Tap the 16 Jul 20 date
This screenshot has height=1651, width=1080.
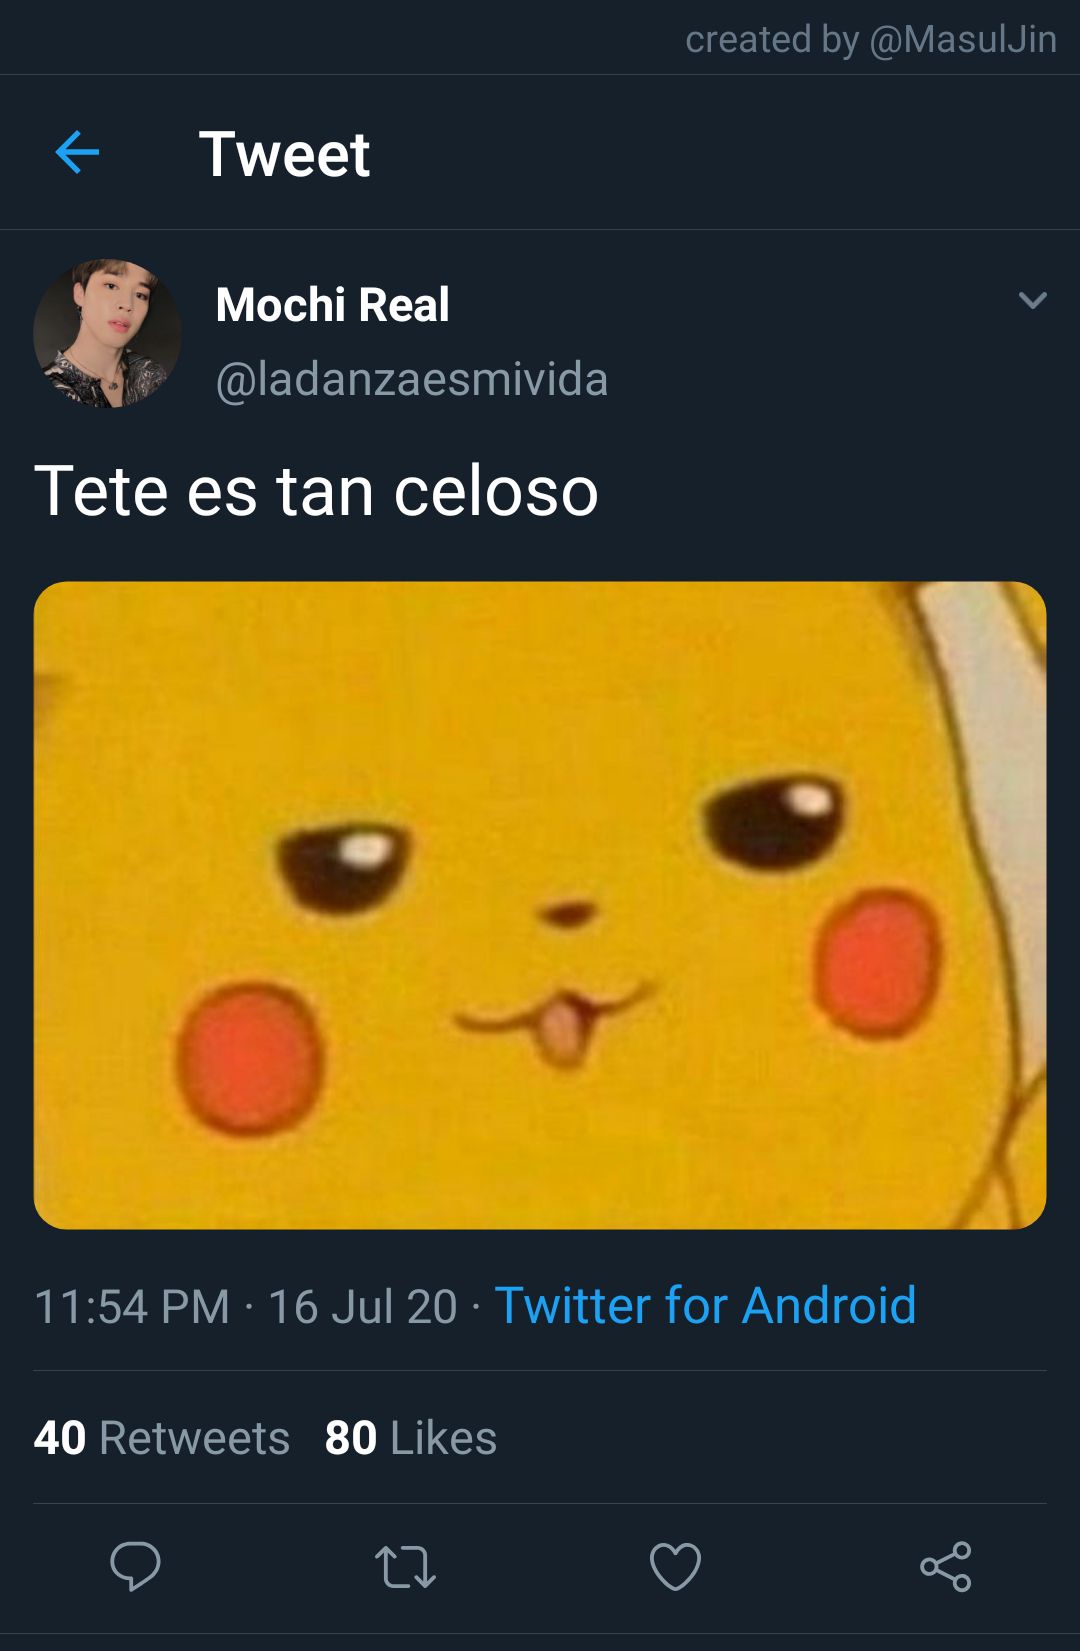[362, 1306]
